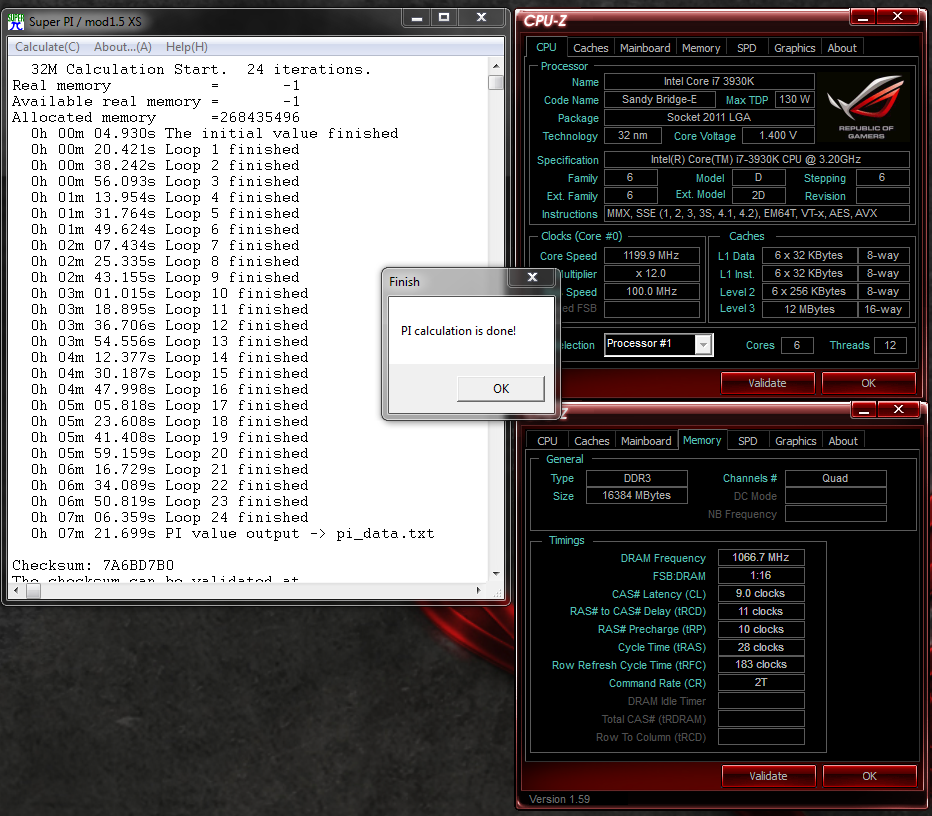Maximize the Super PI window

pos(444,18)
